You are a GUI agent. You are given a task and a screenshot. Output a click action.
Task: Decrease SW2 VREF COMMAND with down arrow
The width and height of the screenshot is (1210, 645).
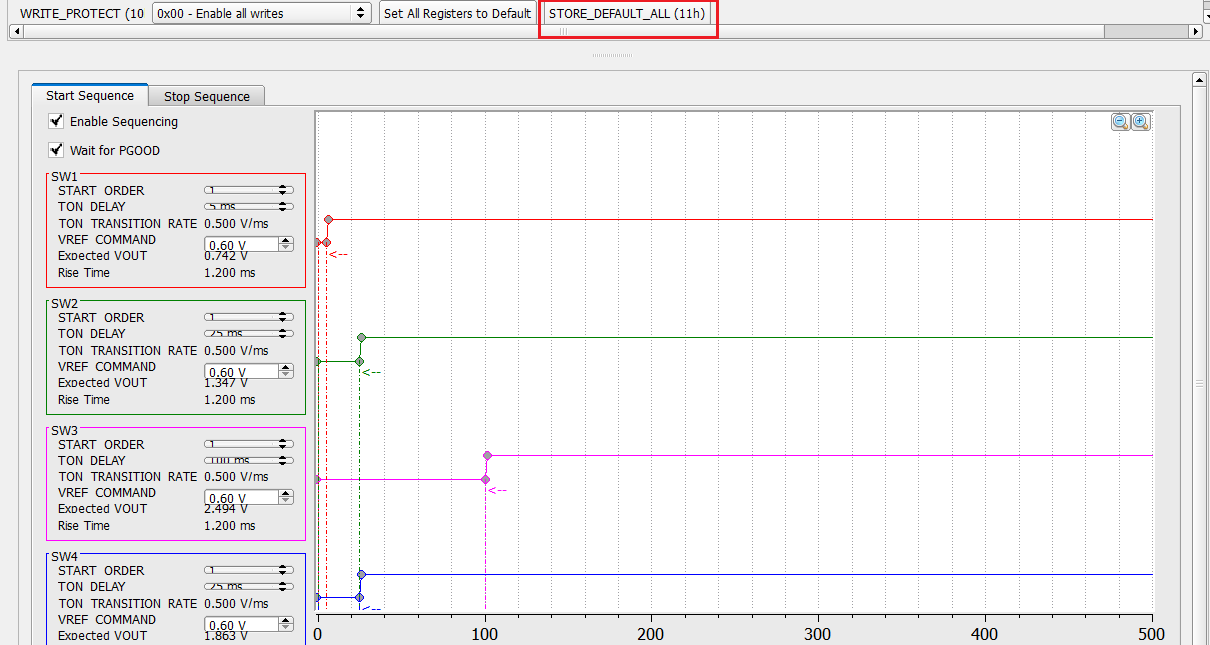286,375
